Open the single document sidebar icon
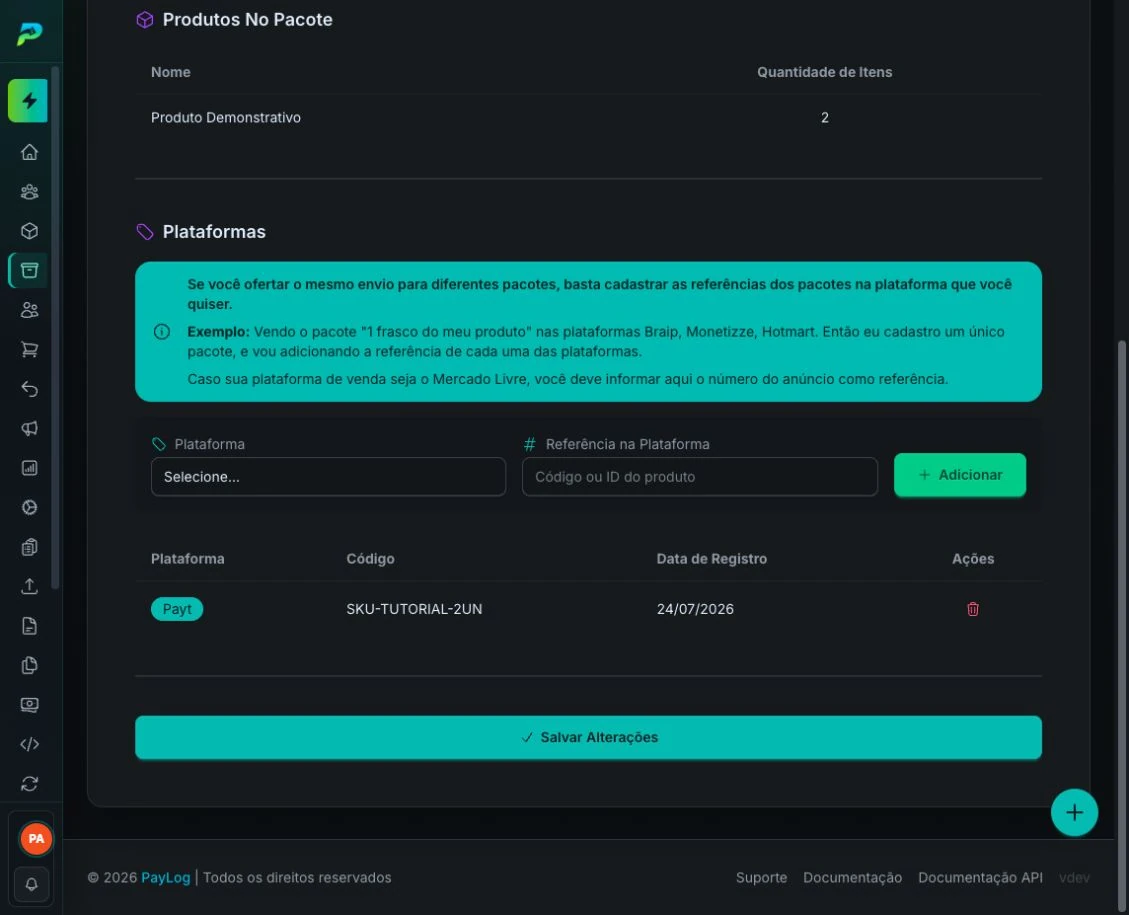This screenshot has height=915, width=1129. (30, 626)
